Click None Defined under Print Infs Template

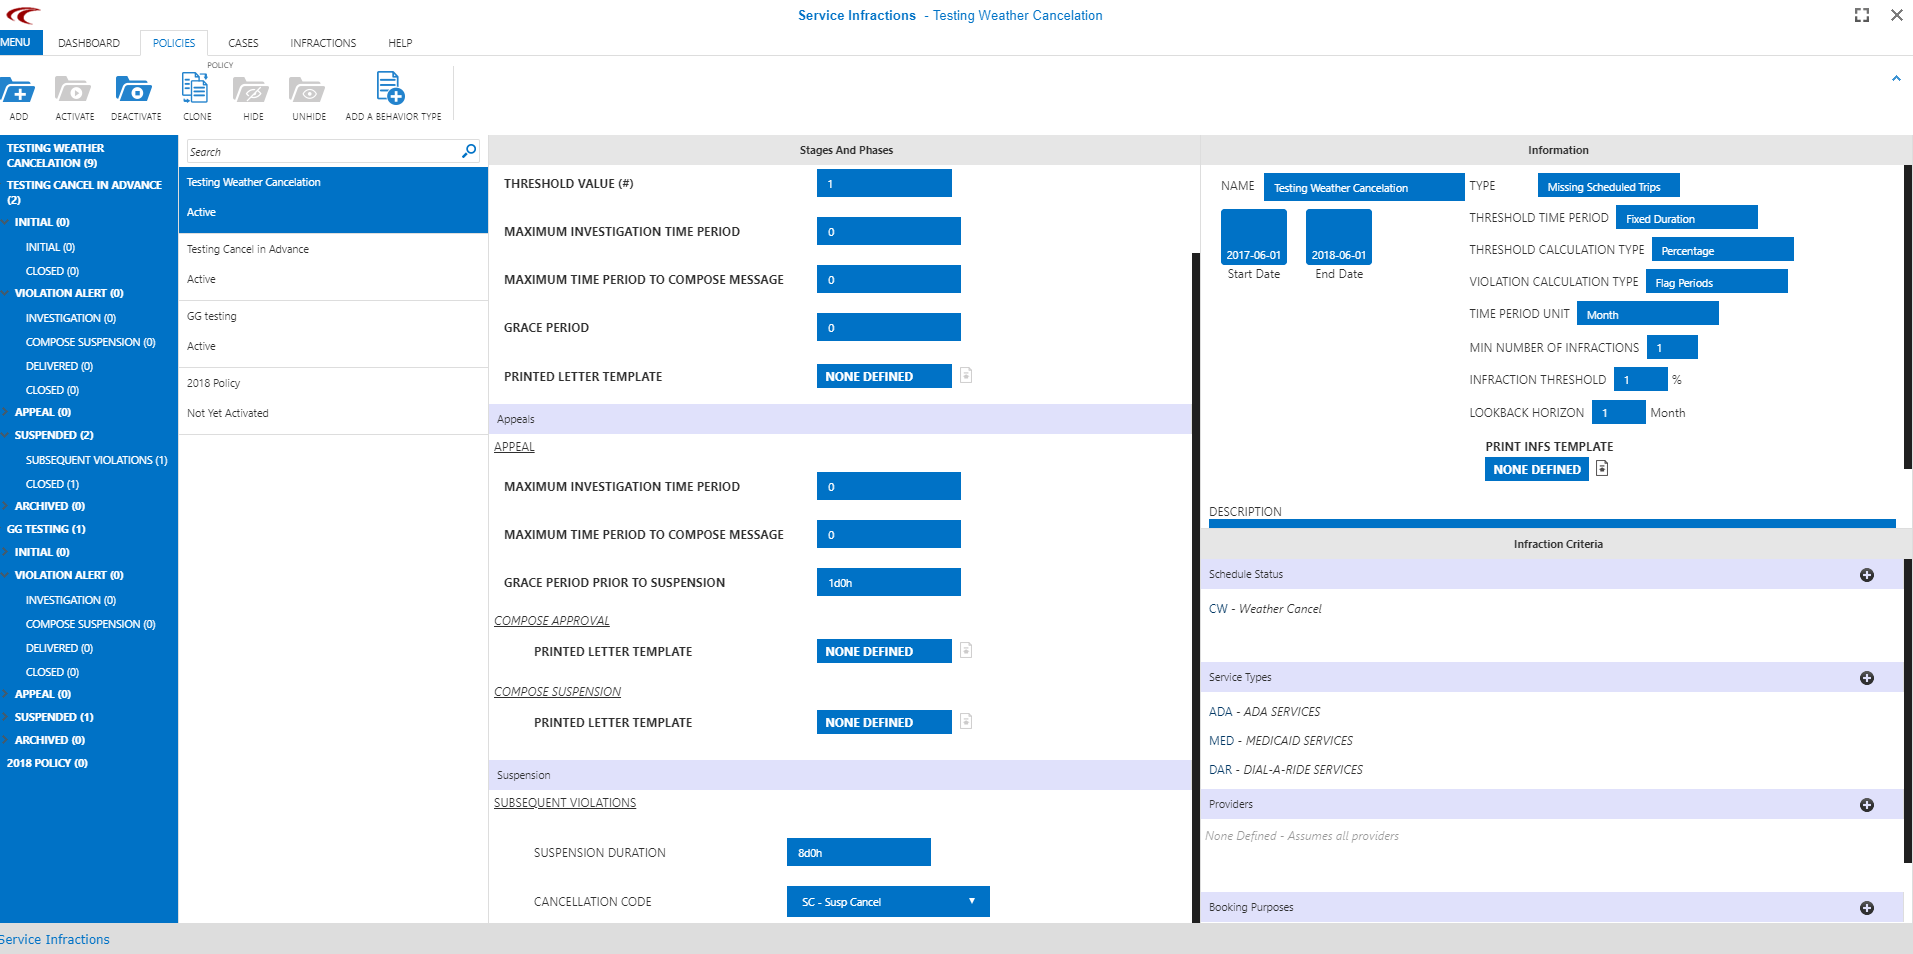point(1536,469)
